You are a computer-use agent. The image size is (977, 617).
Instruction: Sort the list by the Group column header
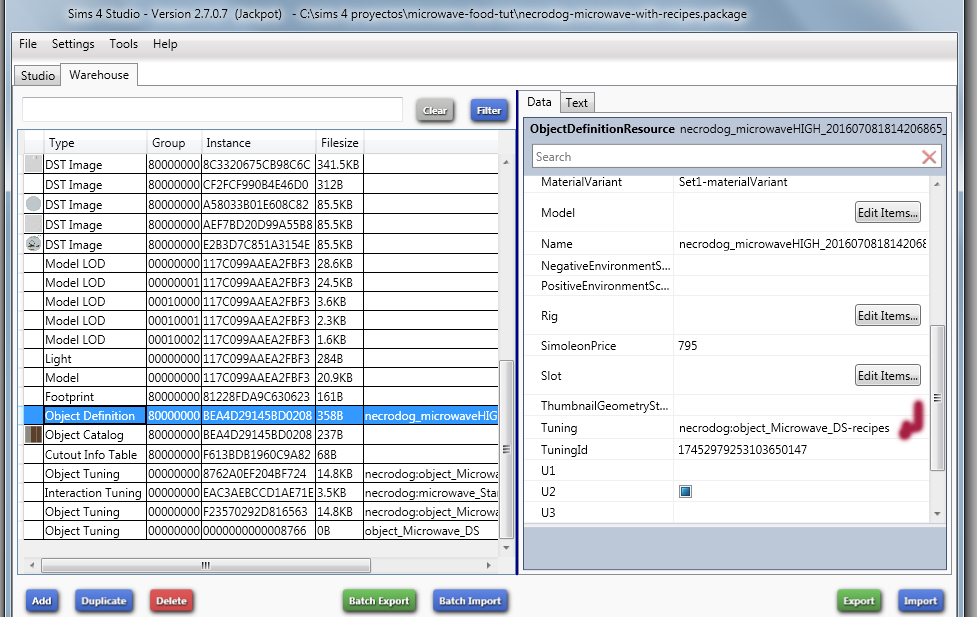click(174, 143)
